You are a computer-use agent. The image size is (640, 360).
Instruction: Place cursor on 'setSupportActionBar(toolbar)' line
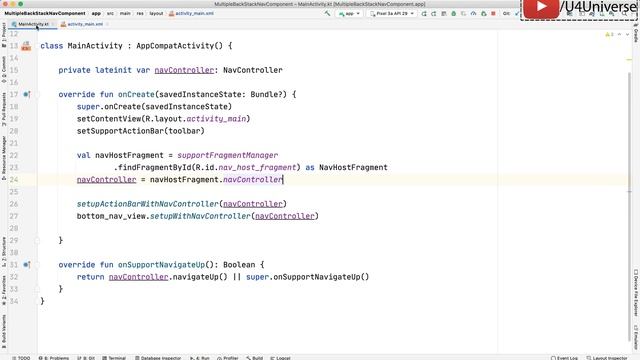tap(140, 131)
